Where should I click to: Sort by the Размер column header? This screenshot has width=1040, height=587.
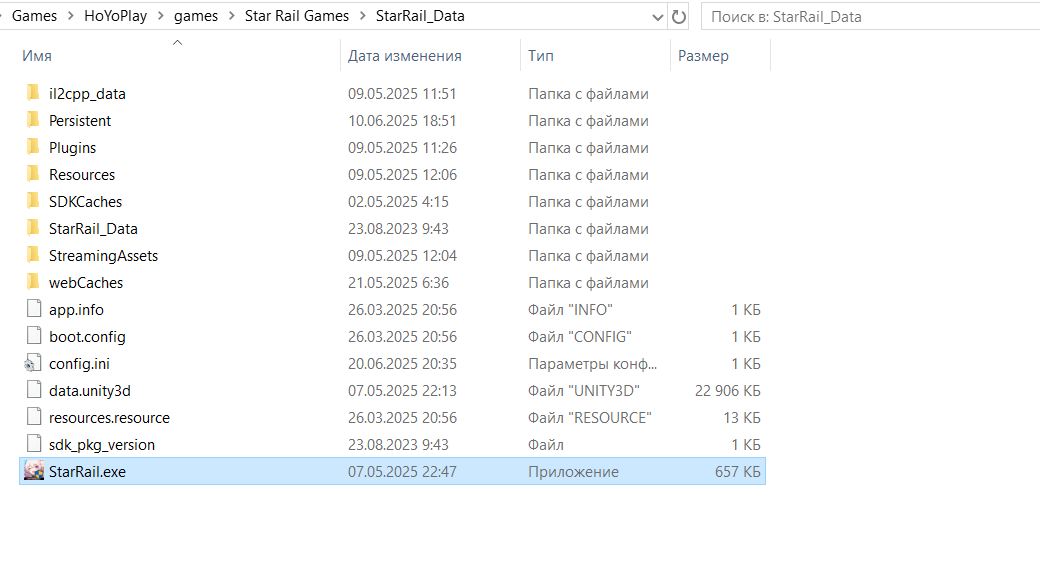[703, 56]
